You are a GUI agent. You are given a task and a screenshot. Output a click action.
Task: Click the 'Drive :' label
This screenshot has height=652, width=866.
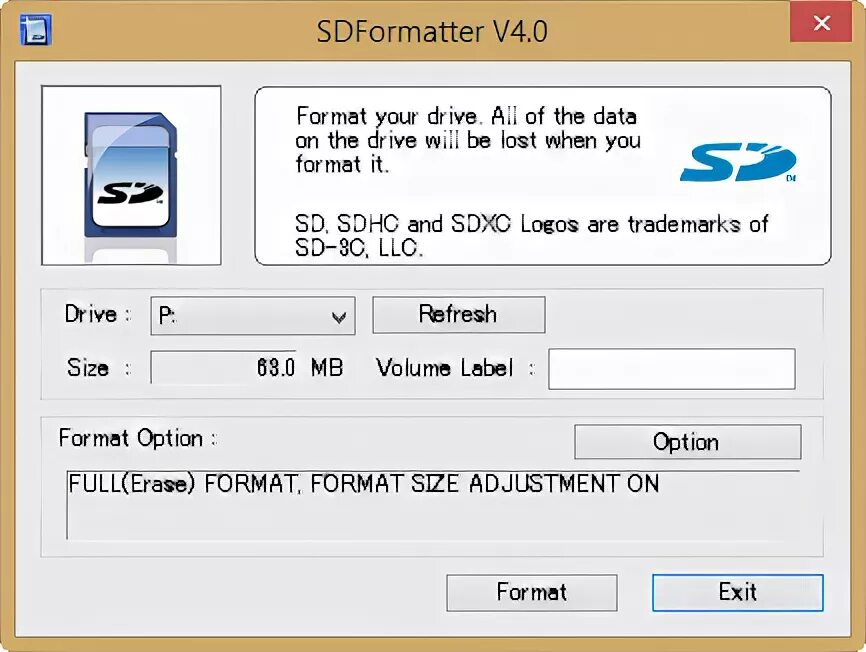pyautogui.click(x=98, y=314)
